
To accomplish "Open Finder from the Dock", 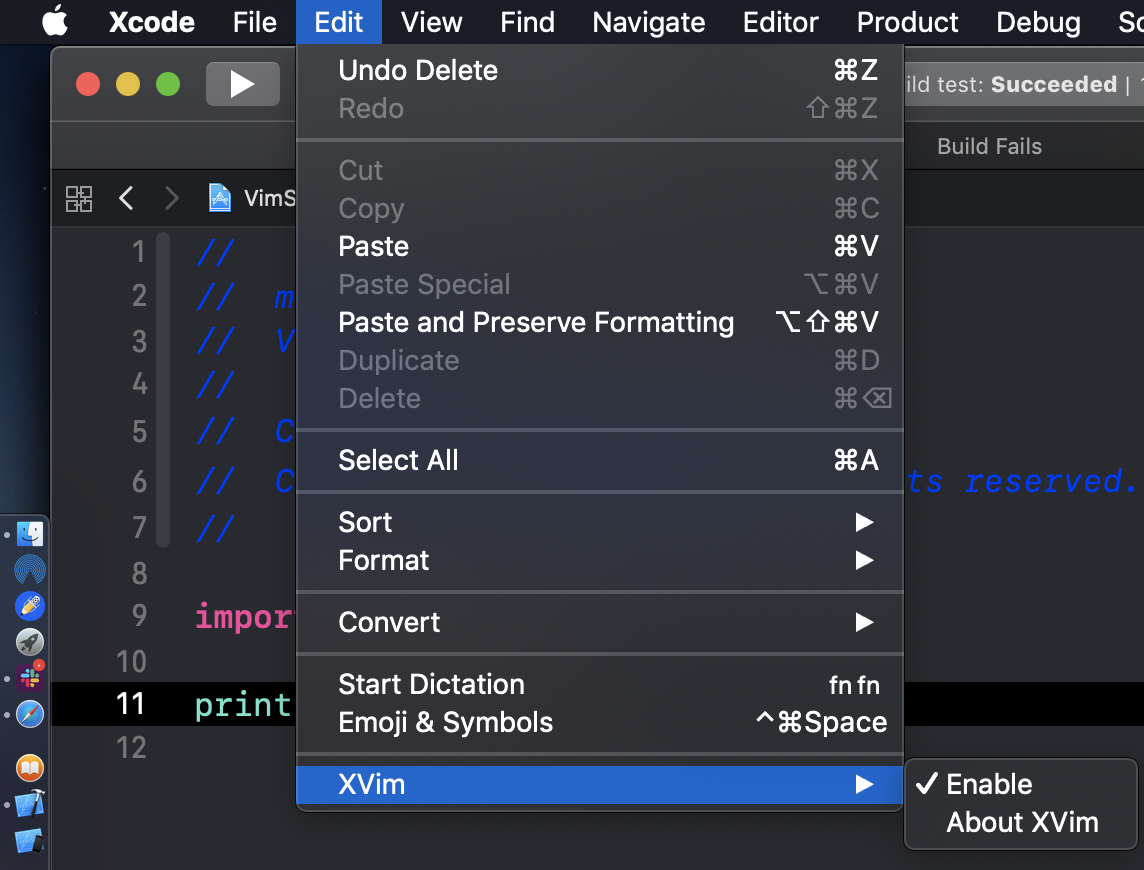I will 28,533.
